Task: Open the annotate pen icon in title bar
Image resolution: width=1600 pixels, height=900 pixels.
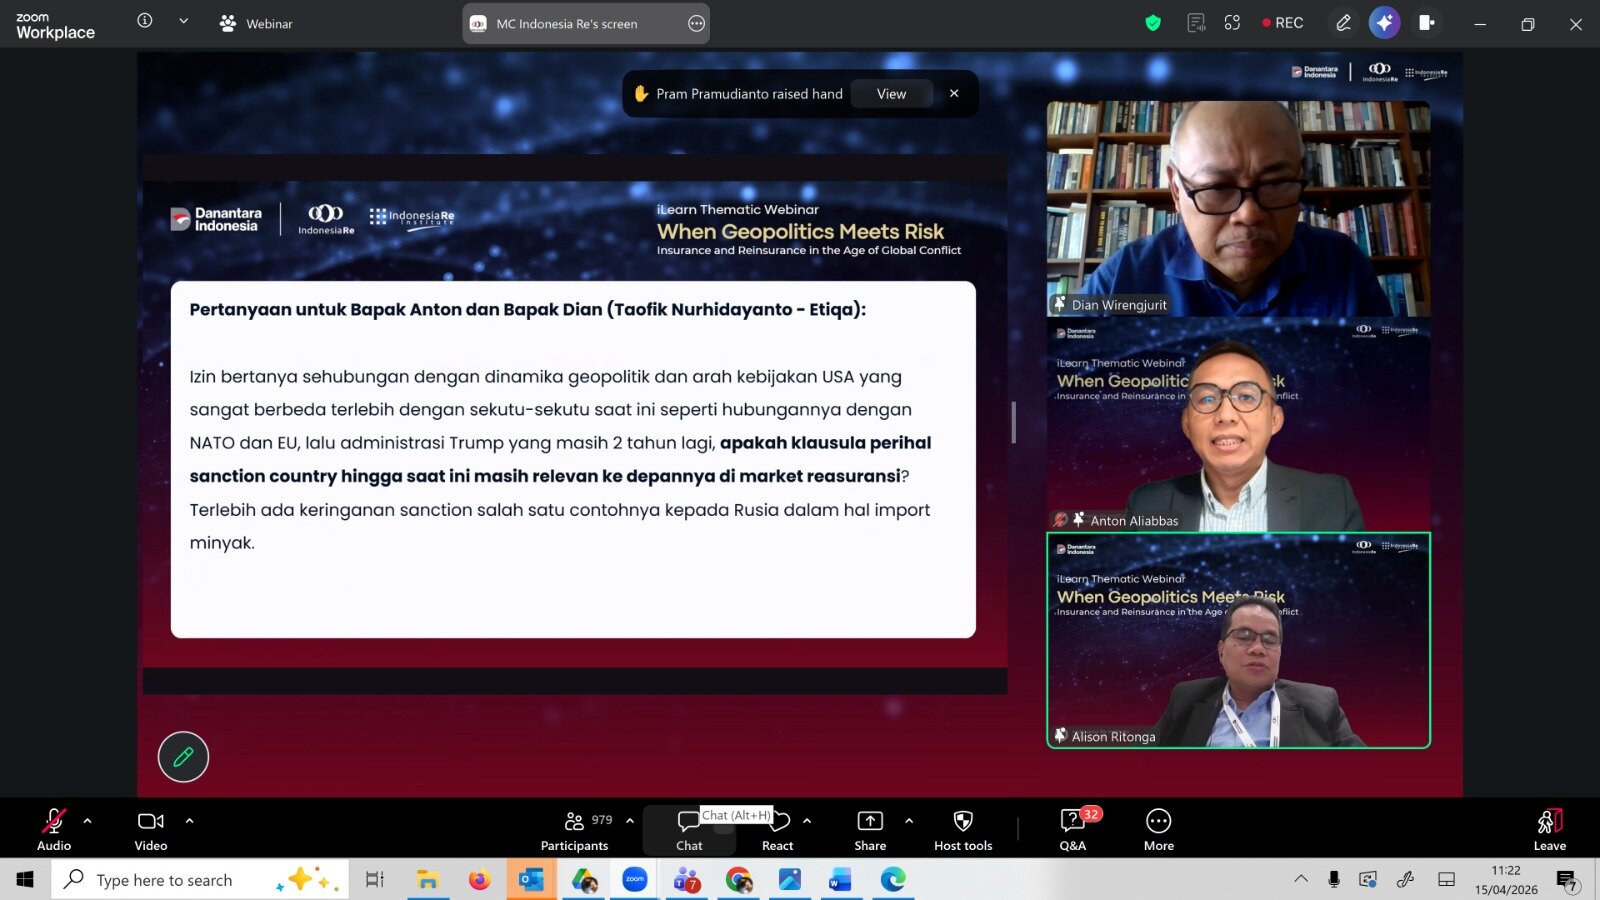Action: [1343, 23]
